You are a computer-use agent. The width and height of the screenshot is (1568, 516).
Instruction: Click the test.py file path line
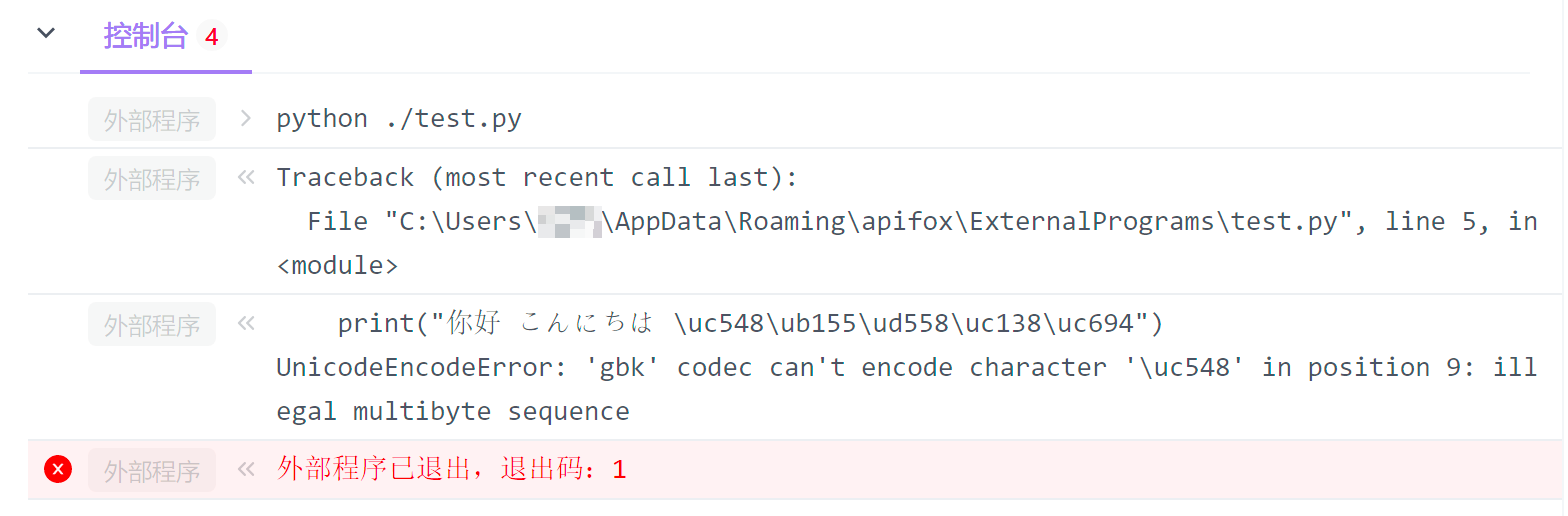coord(920,222)
